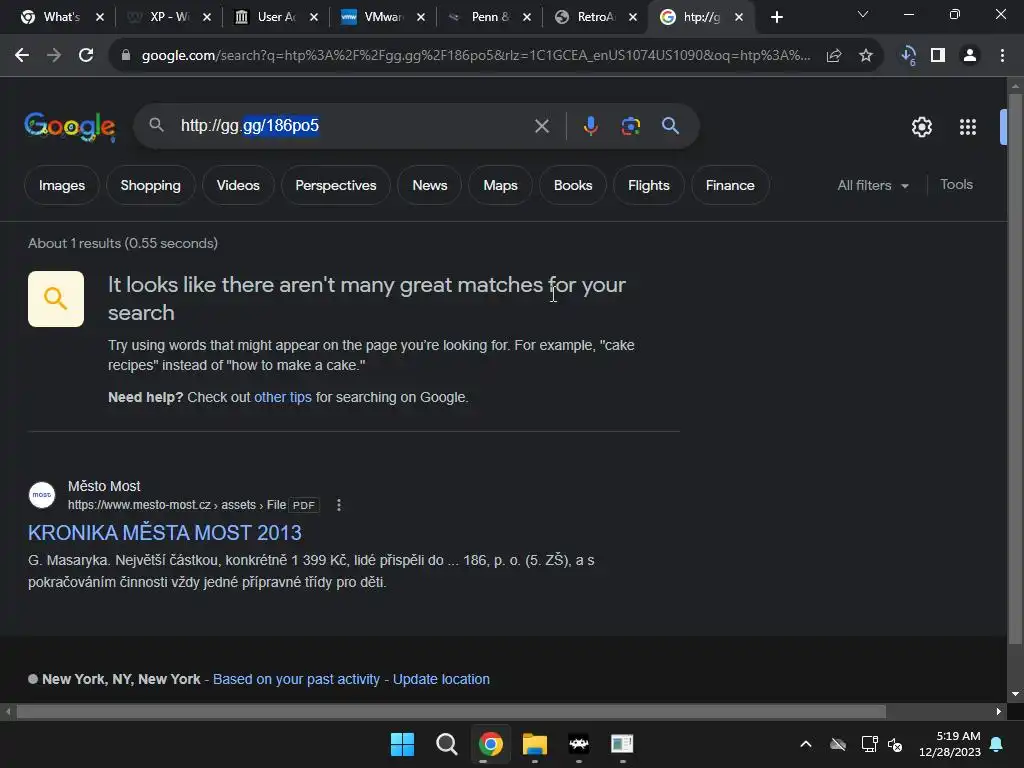Open the network and volume tray icons
1024x768 pixels.
(882, 744)
